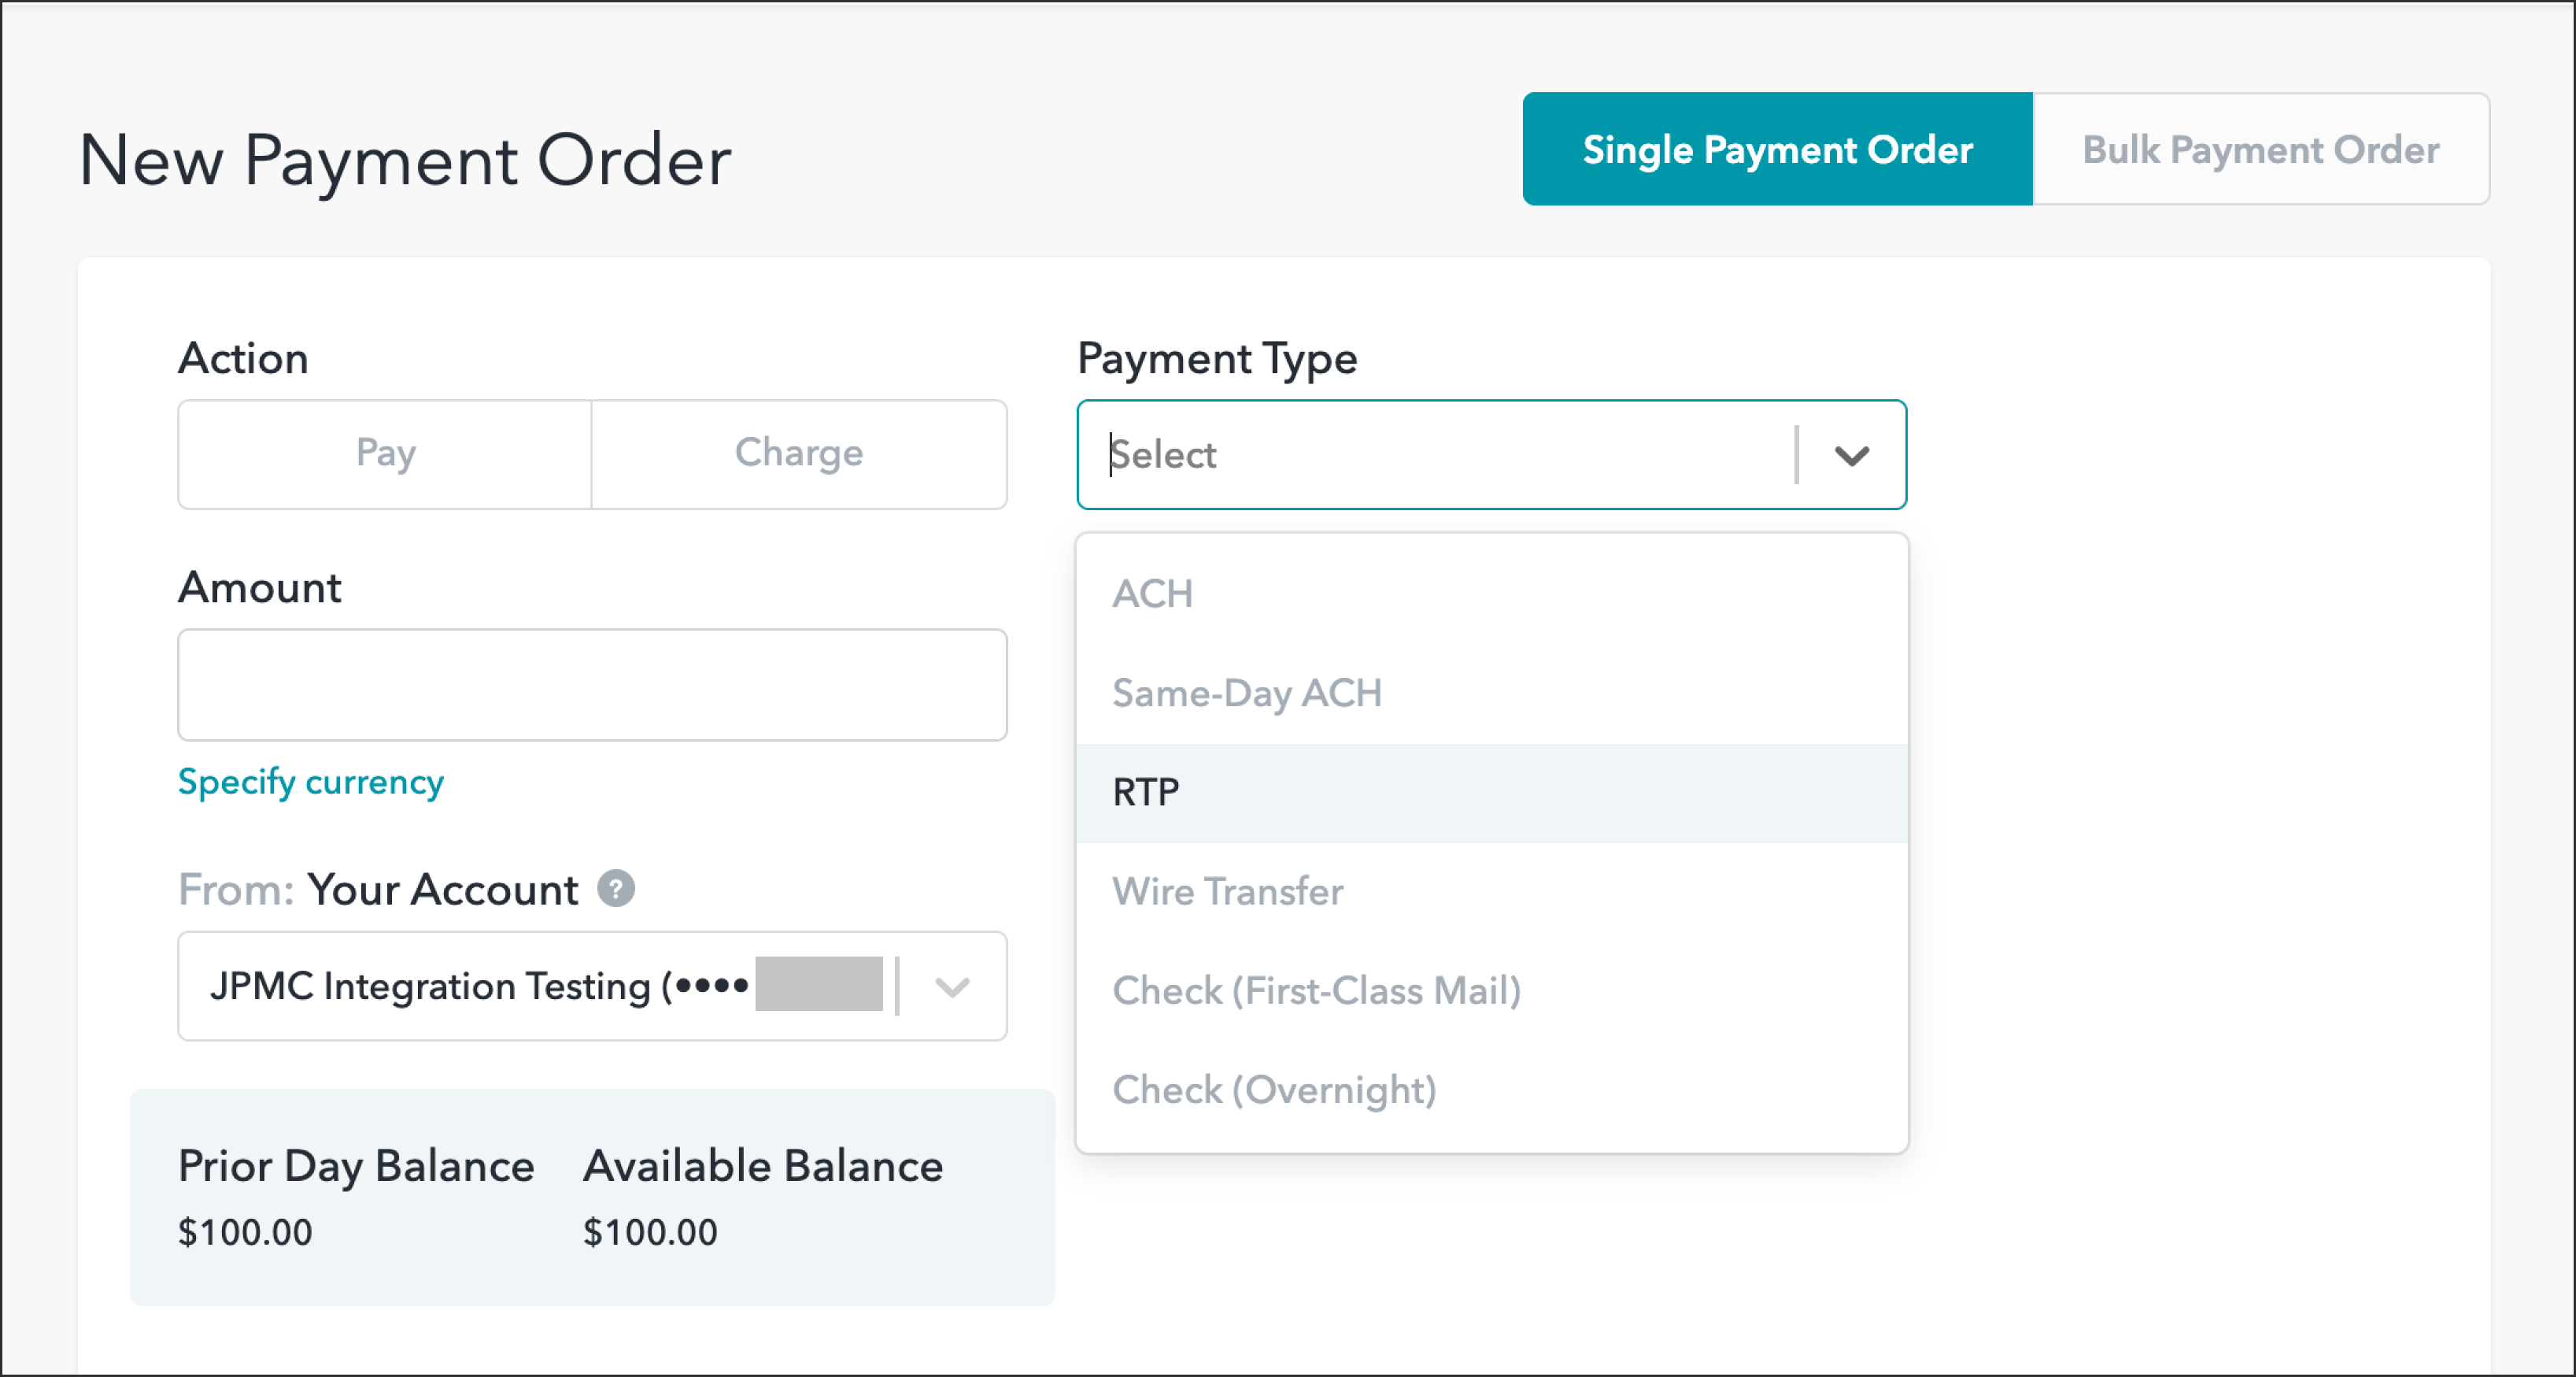Select the Pay action

click(385, 454)
